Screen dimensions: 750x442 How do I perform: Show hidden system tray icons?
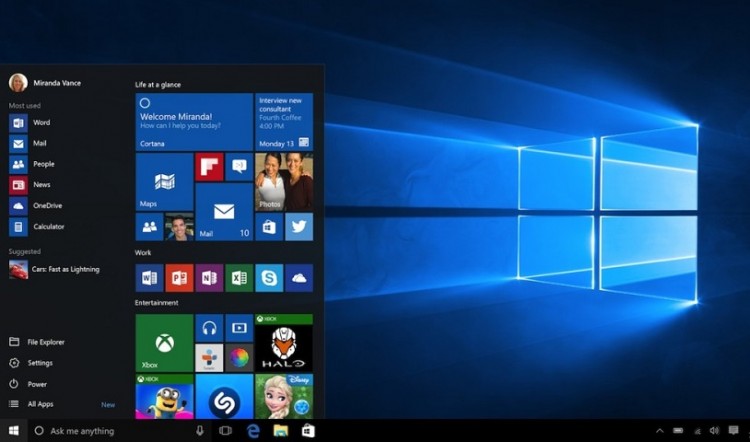click(x=660, y=431)
